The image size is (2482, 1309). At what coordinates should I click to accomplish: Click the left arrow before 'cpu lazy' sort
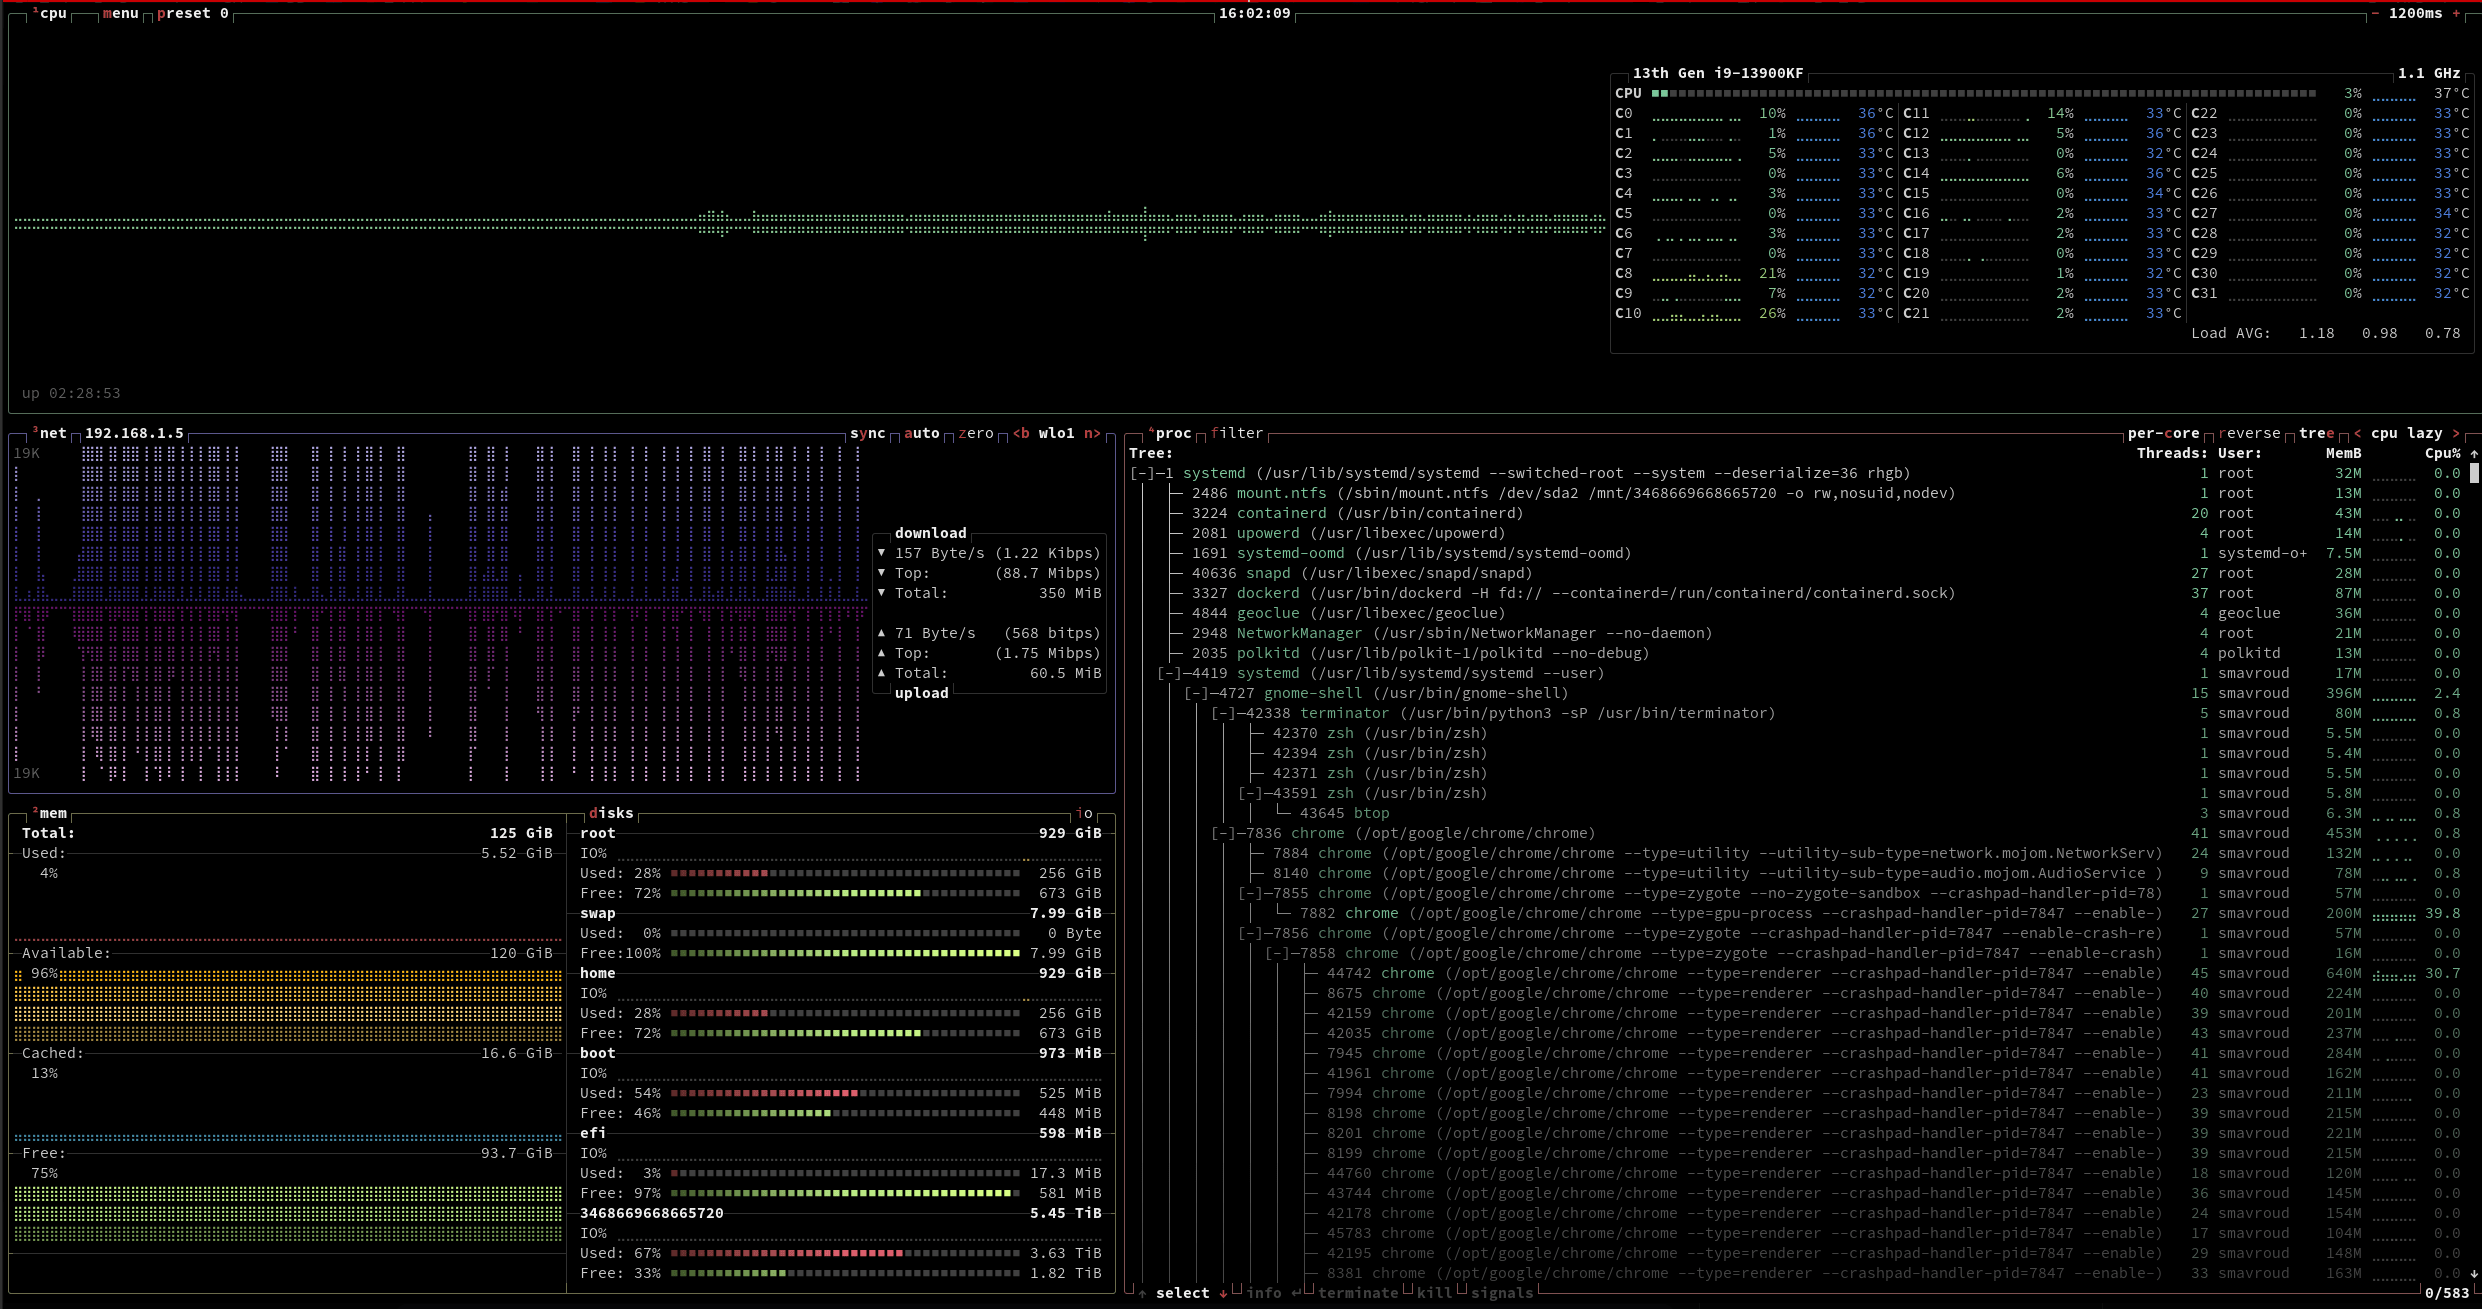tap(2358, 433)
